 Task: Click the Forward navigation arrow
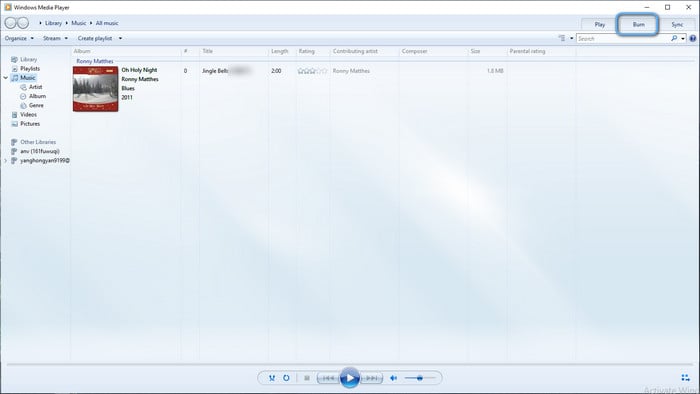click(x=23, y=23)
